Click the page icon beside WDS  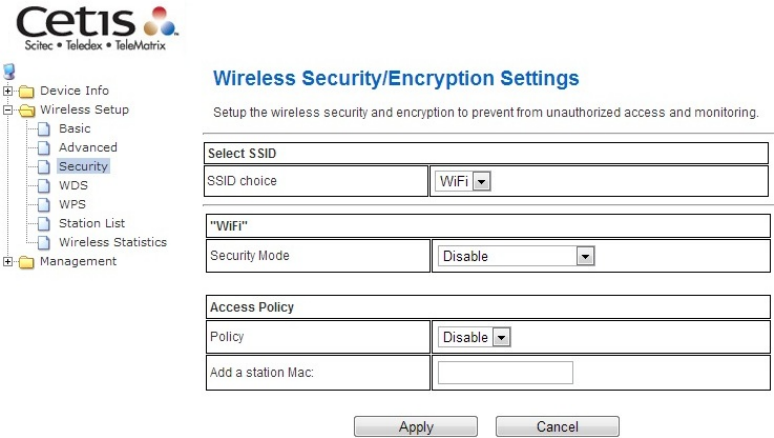[44, 186]
